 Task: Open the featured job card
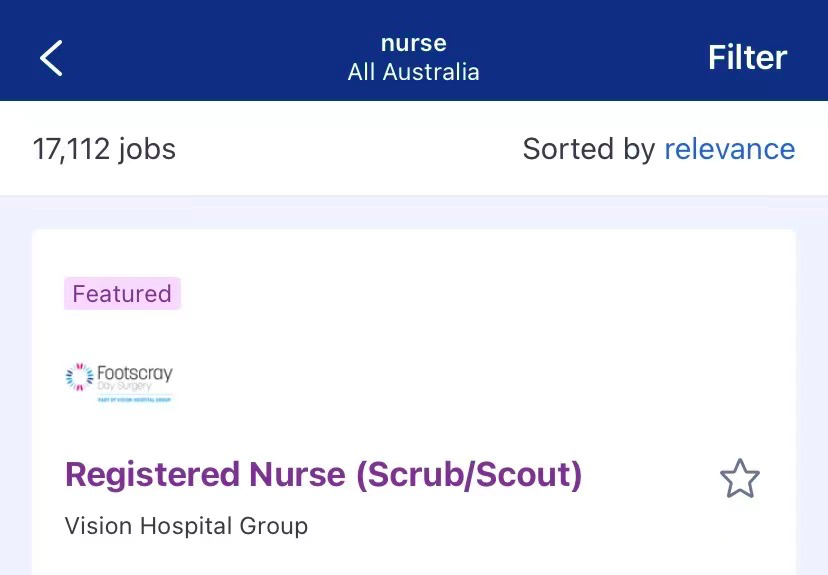click(x=413, y=402)
